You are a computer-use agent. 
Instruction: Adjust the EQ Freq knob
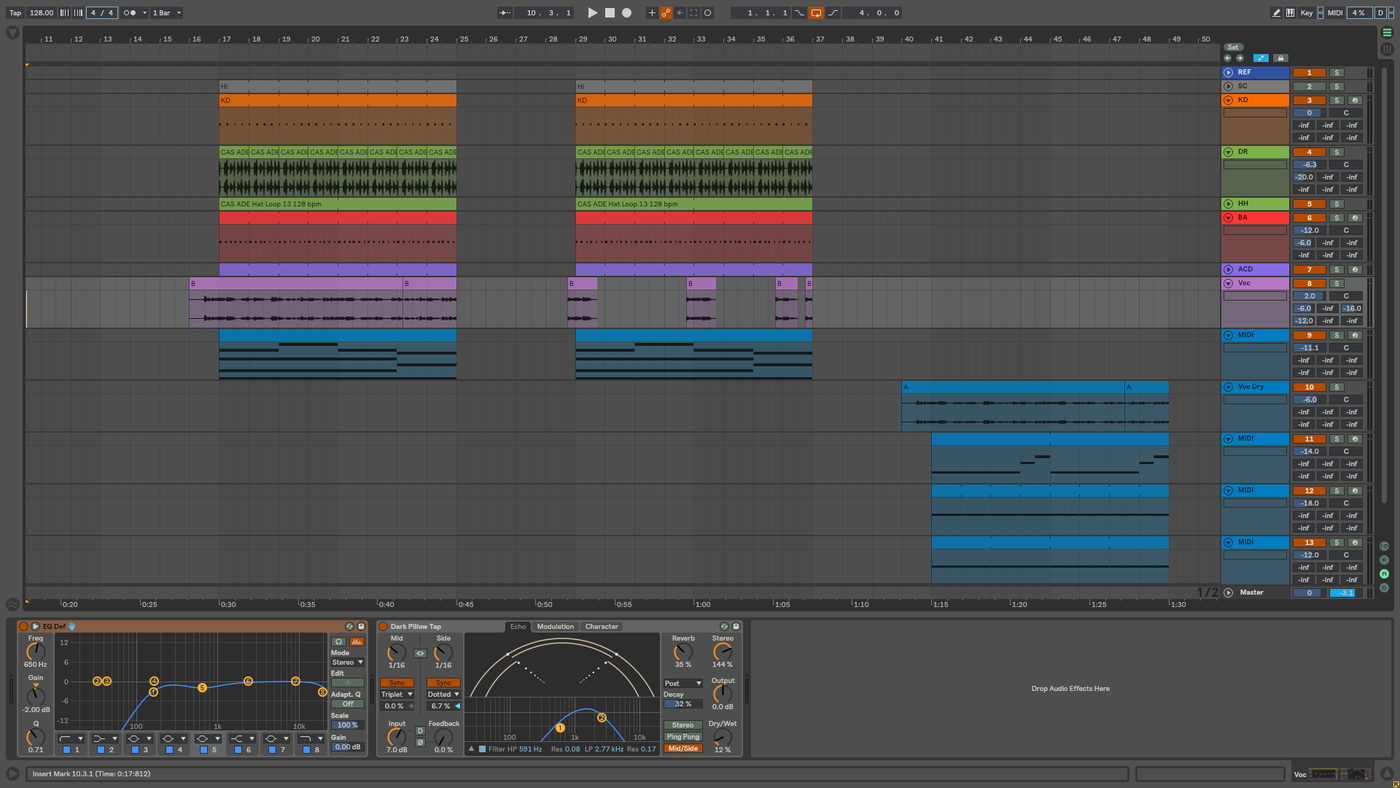pos(36,651)
